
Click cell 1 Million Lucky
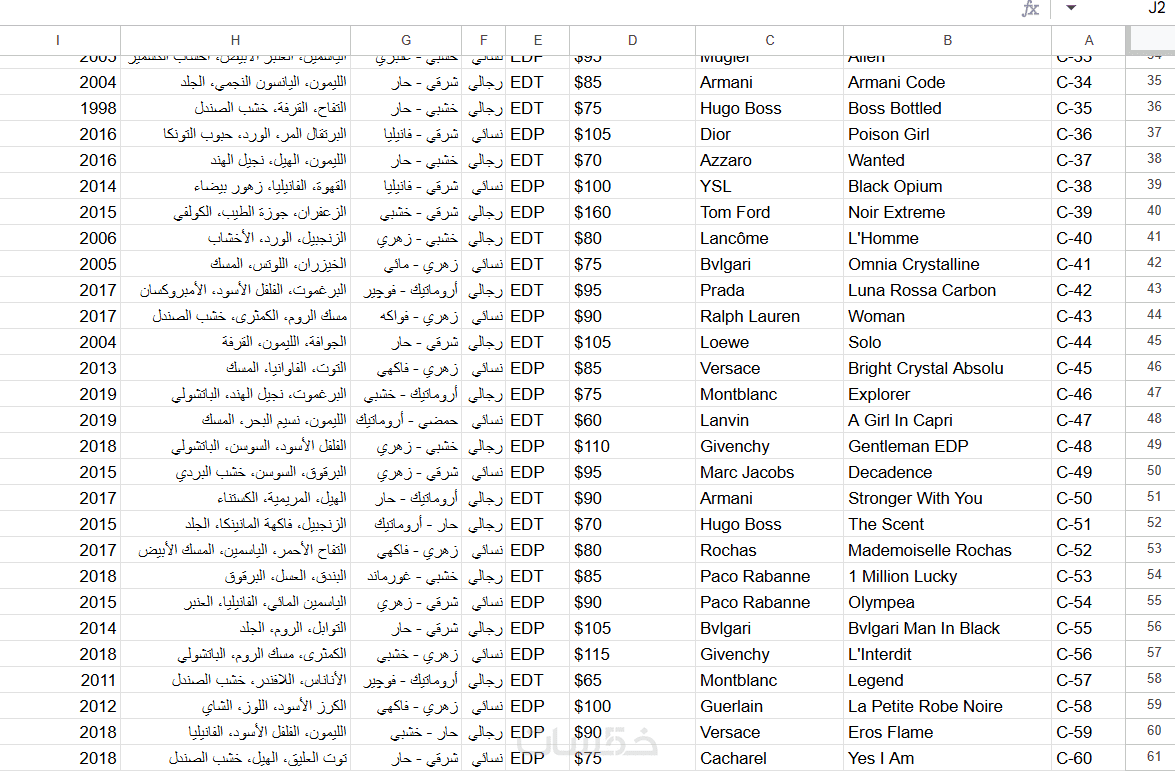(947, 576)
